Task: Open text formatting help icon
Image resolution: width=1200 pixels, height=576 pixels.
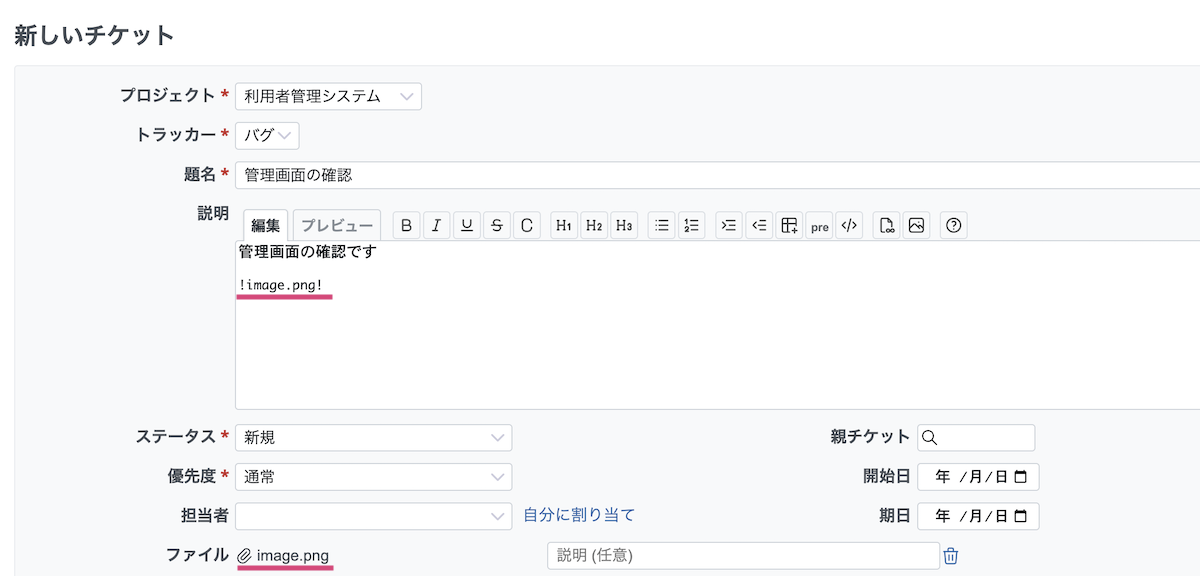Action: tap(954, 225)
